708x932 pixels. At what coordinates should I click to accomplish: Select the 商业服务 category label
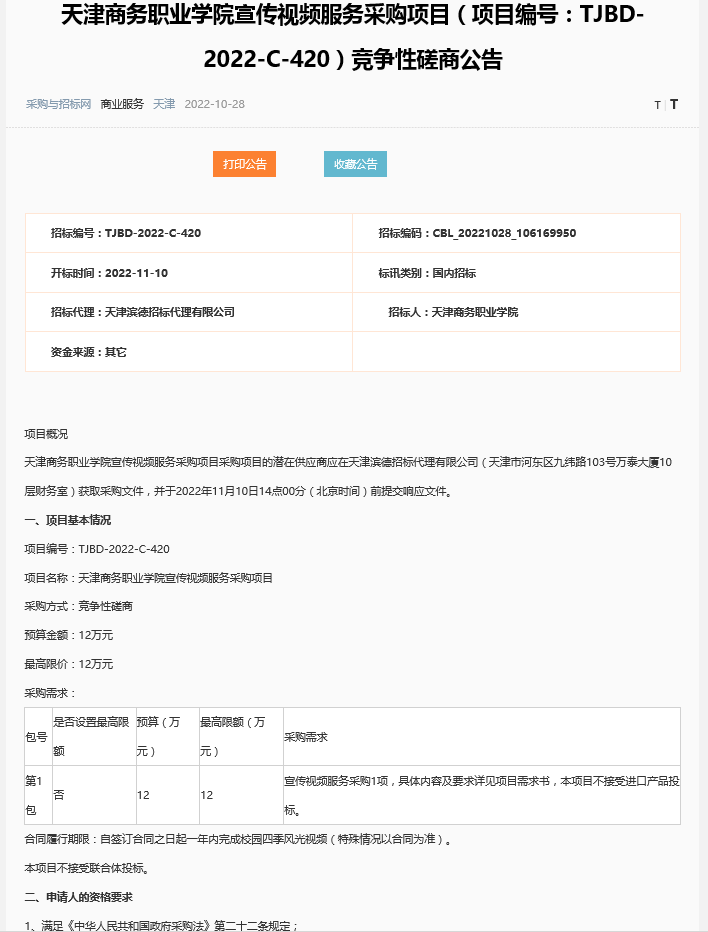pyautogui.click(x=122, y=104)
